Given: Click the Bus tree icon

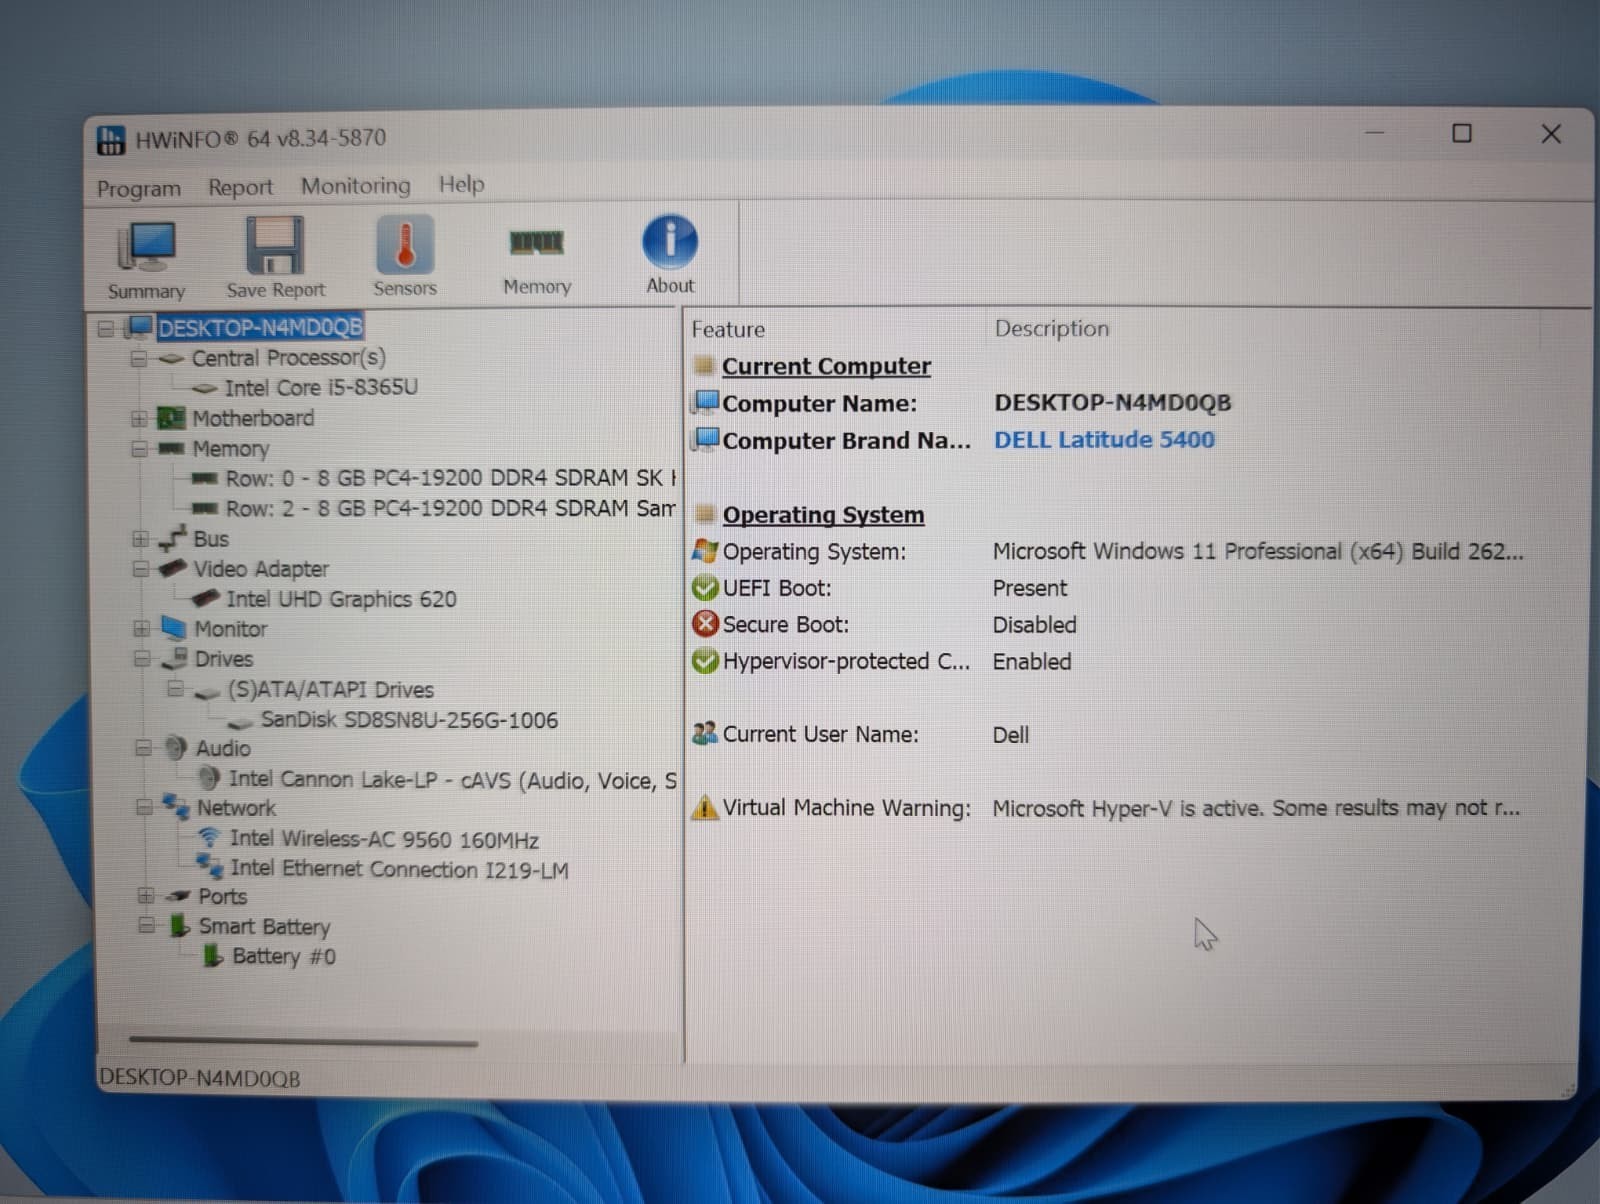Looking at the screenshot, I should click(173, 538).
